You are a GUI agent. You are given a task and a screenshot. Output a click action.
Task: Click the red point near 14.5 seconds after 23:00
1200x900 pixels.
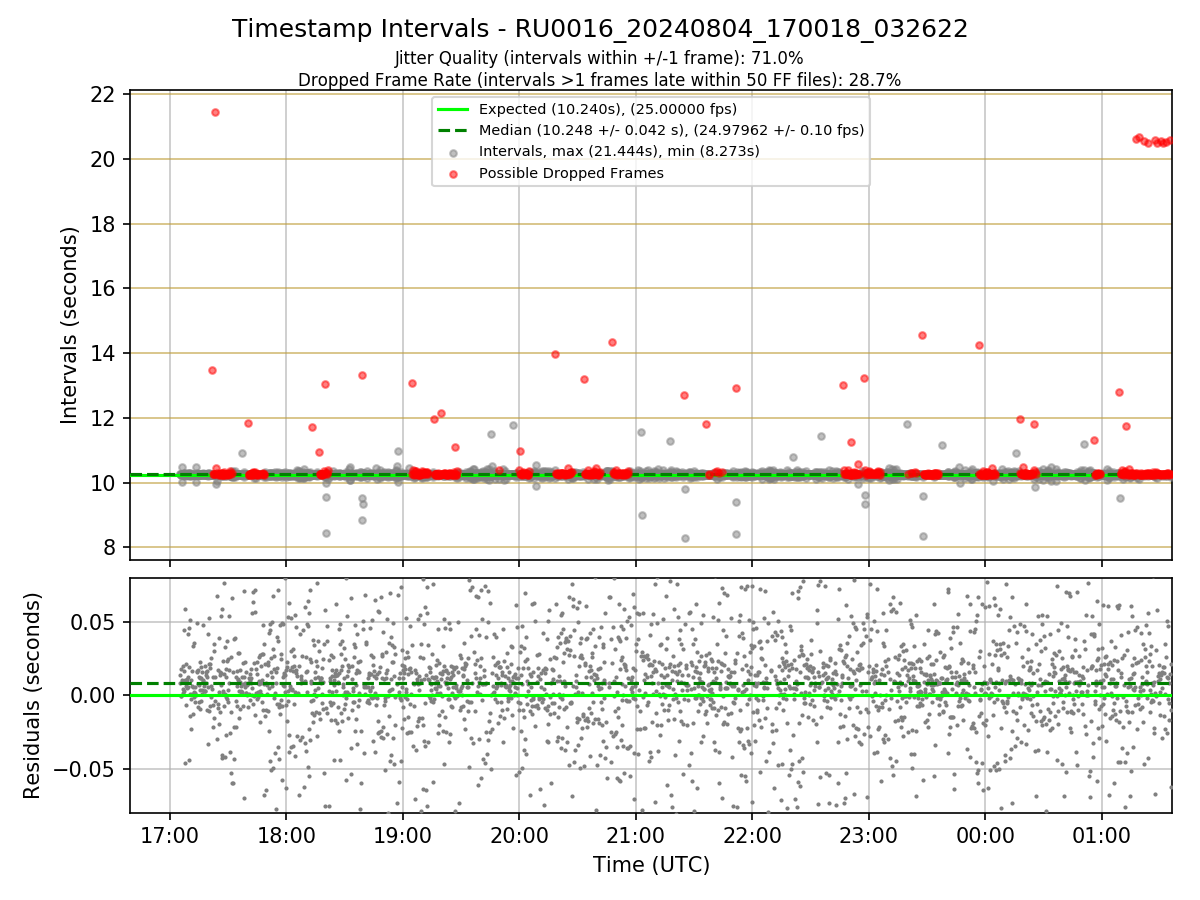(922, 335)
